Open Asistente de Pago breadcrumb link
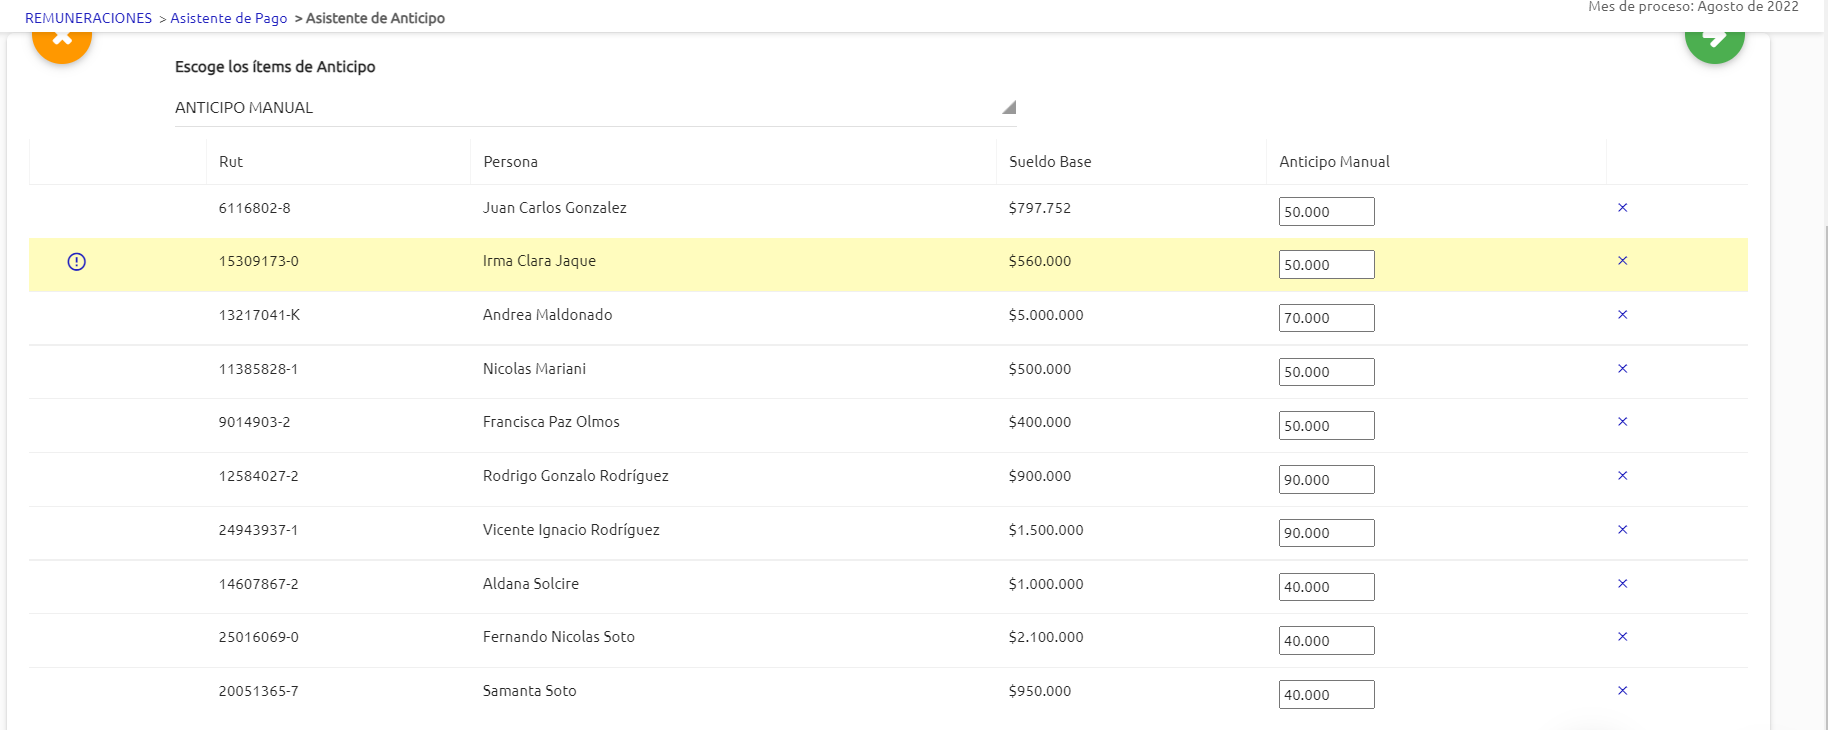Screen dimensions: 1828x730 point(229,18)
